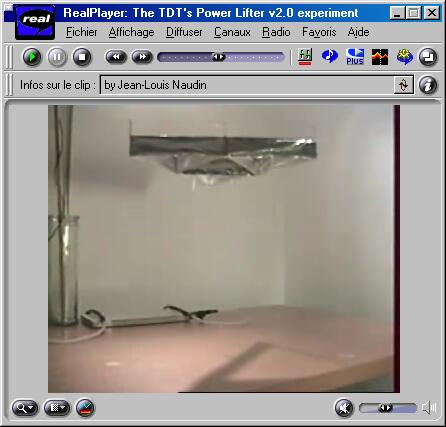The image size is (446, 427).
Task: Open the Favoris menu
Action: [x=319, y=32]
